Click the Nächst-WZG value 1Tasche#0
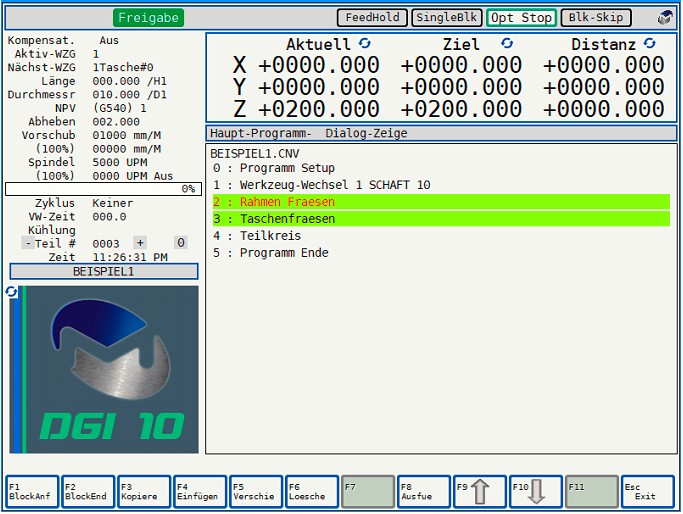The image size is (683, 514). pyautogui.click(x=123, y=68)
